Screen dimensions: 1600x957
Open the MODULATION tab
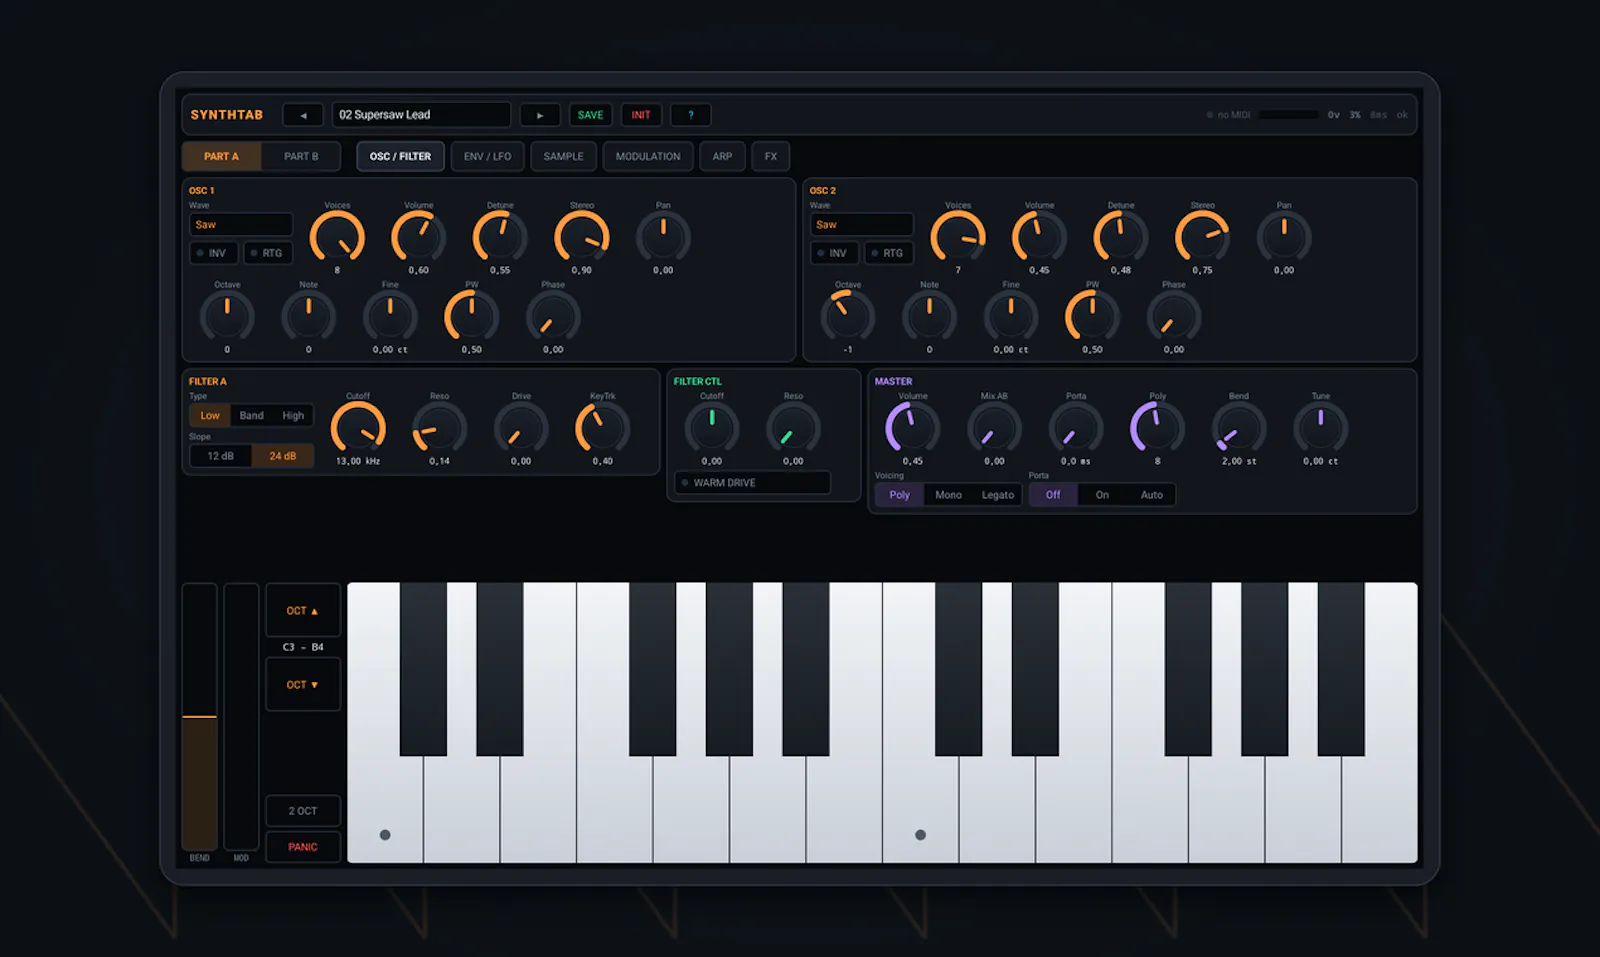(648, 156)
